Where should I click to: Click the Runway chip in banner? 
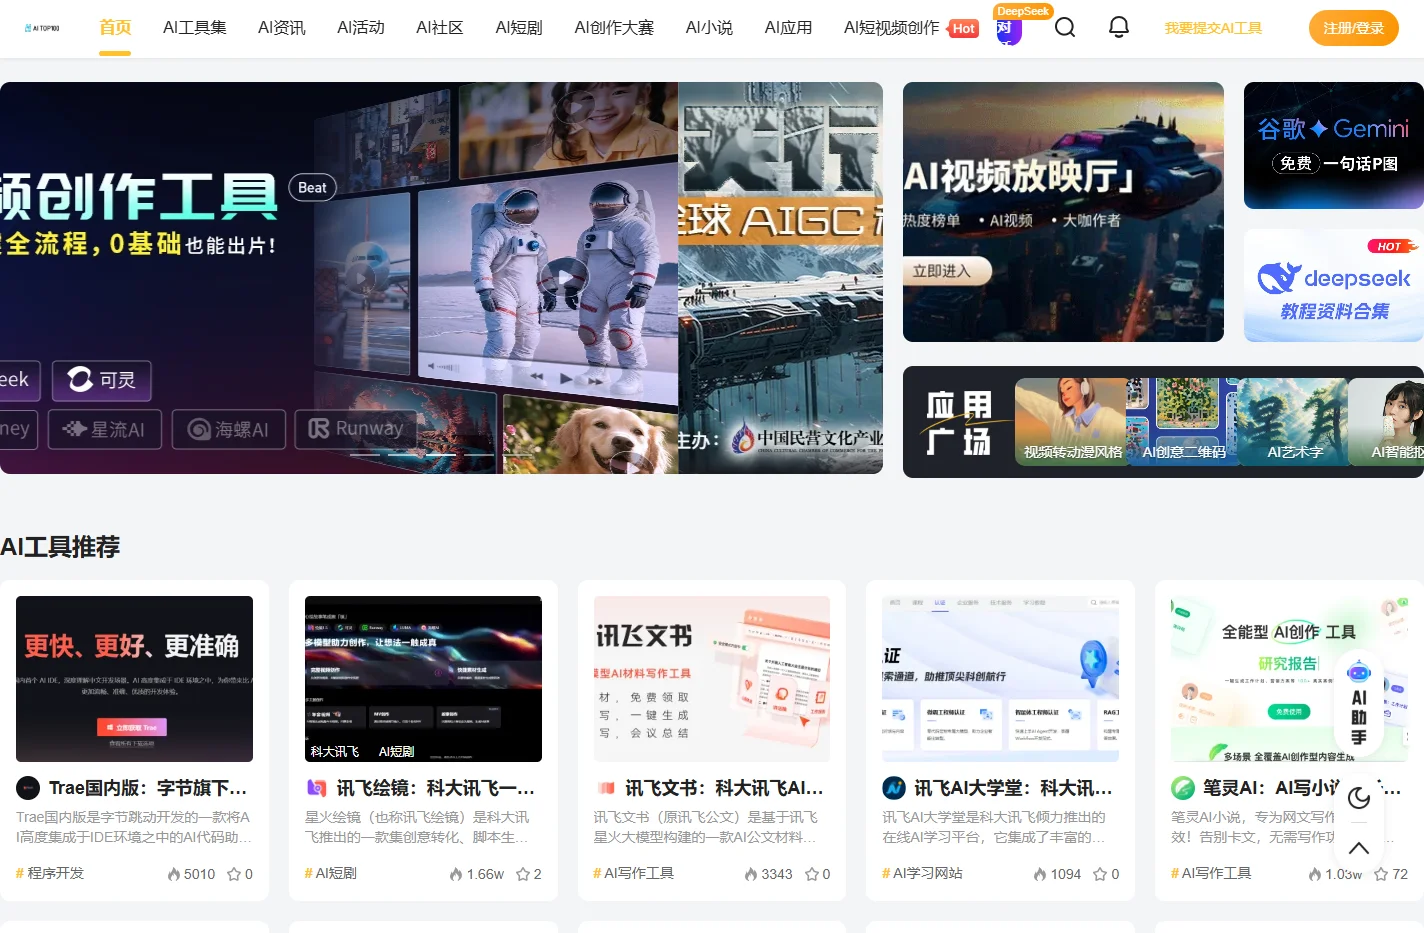pos(356,429)
